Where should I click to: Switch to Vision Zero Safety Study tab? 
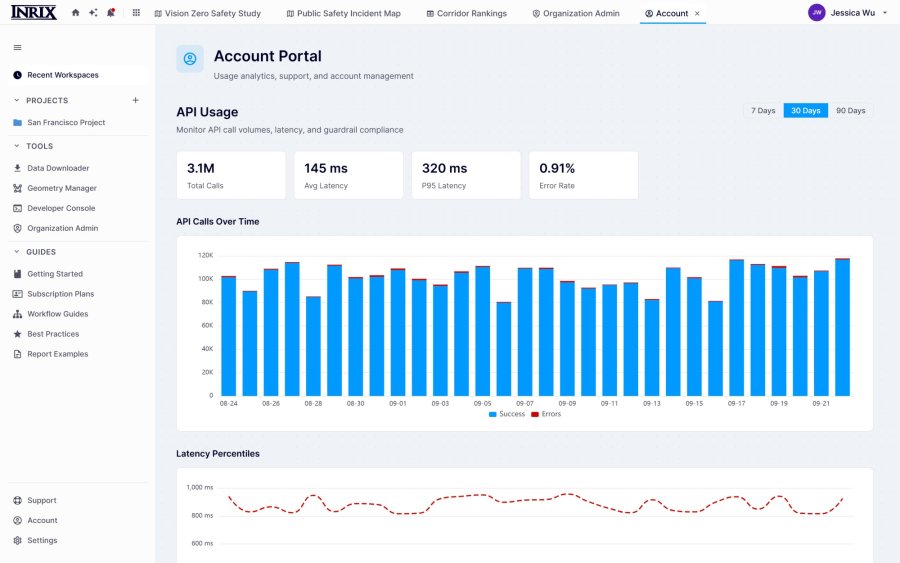coord(207,13)
